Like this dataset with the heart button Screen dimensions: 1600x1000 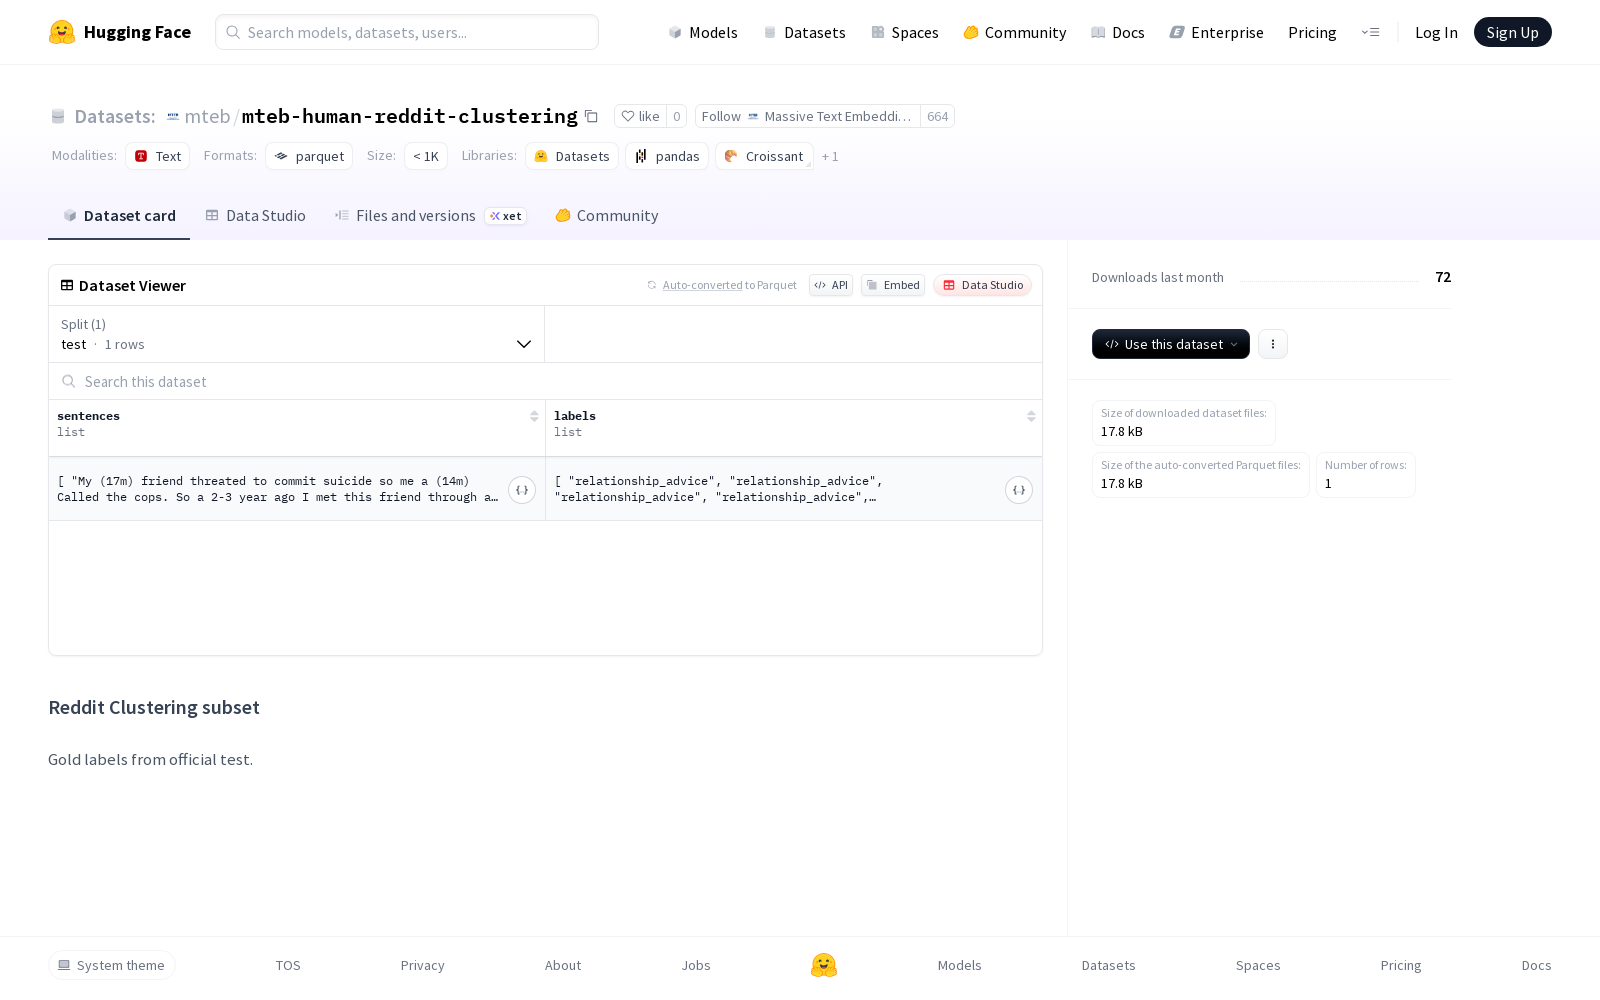(640, 116)
